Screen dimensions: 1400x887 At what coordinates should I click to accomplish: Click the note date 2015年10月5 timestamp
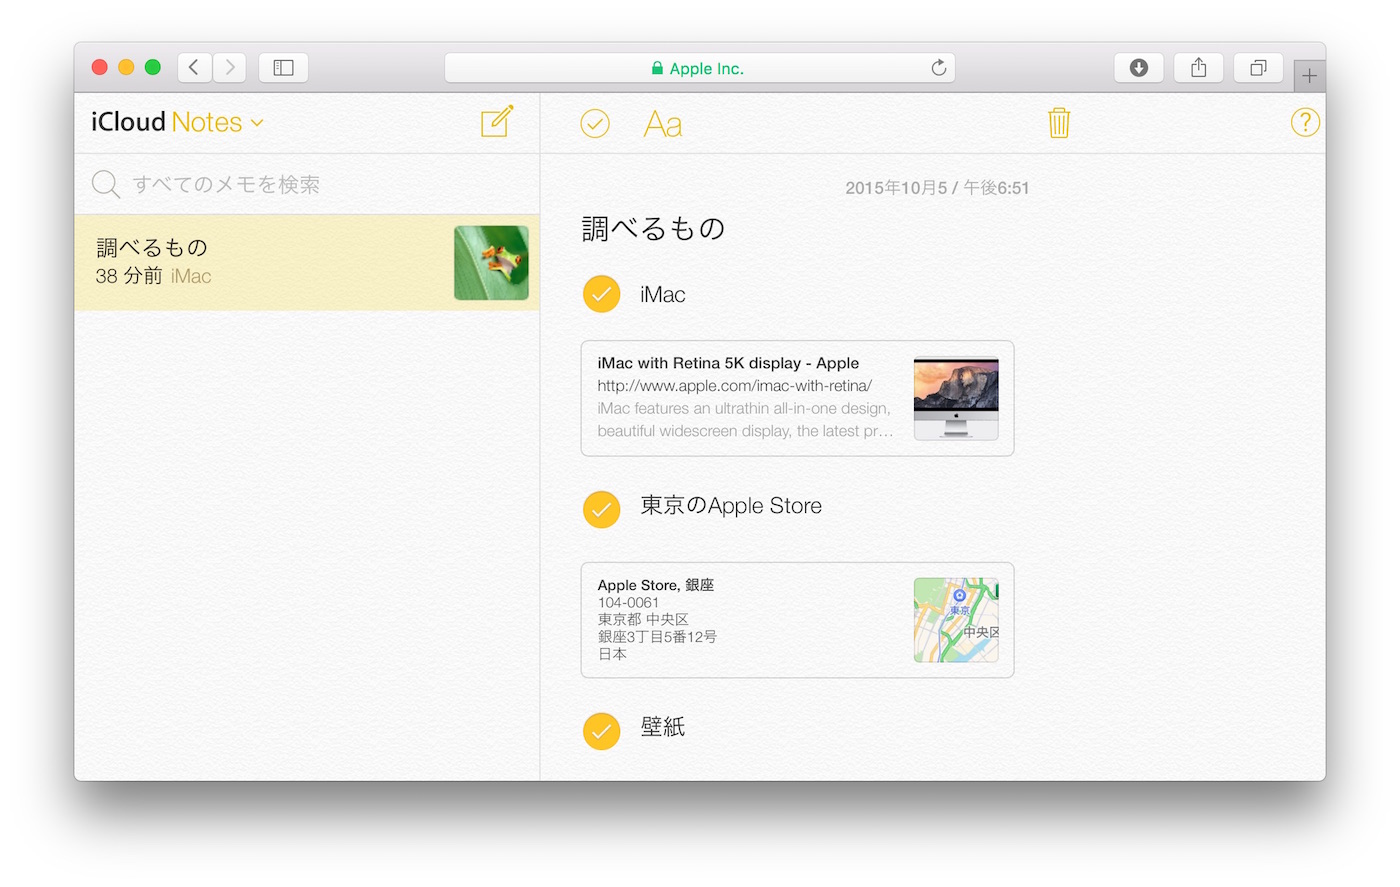pos(937,188)
